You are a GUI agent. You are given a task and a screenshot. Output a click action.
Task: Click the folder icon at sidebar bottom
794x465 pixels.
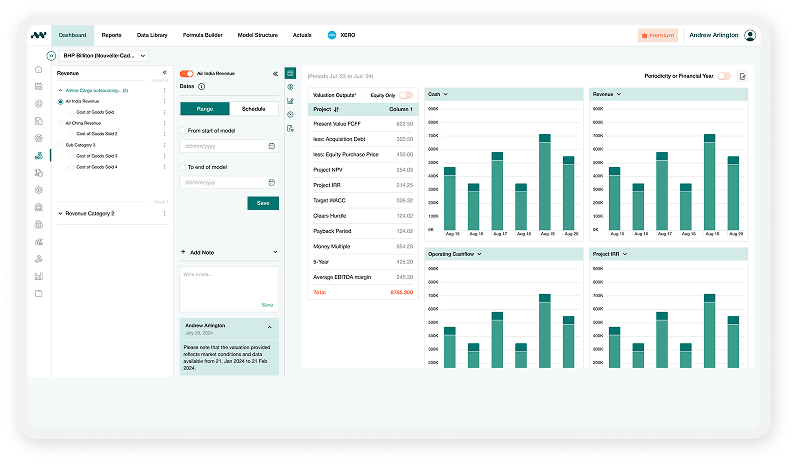pyautogui.click(x=38, y=293)
